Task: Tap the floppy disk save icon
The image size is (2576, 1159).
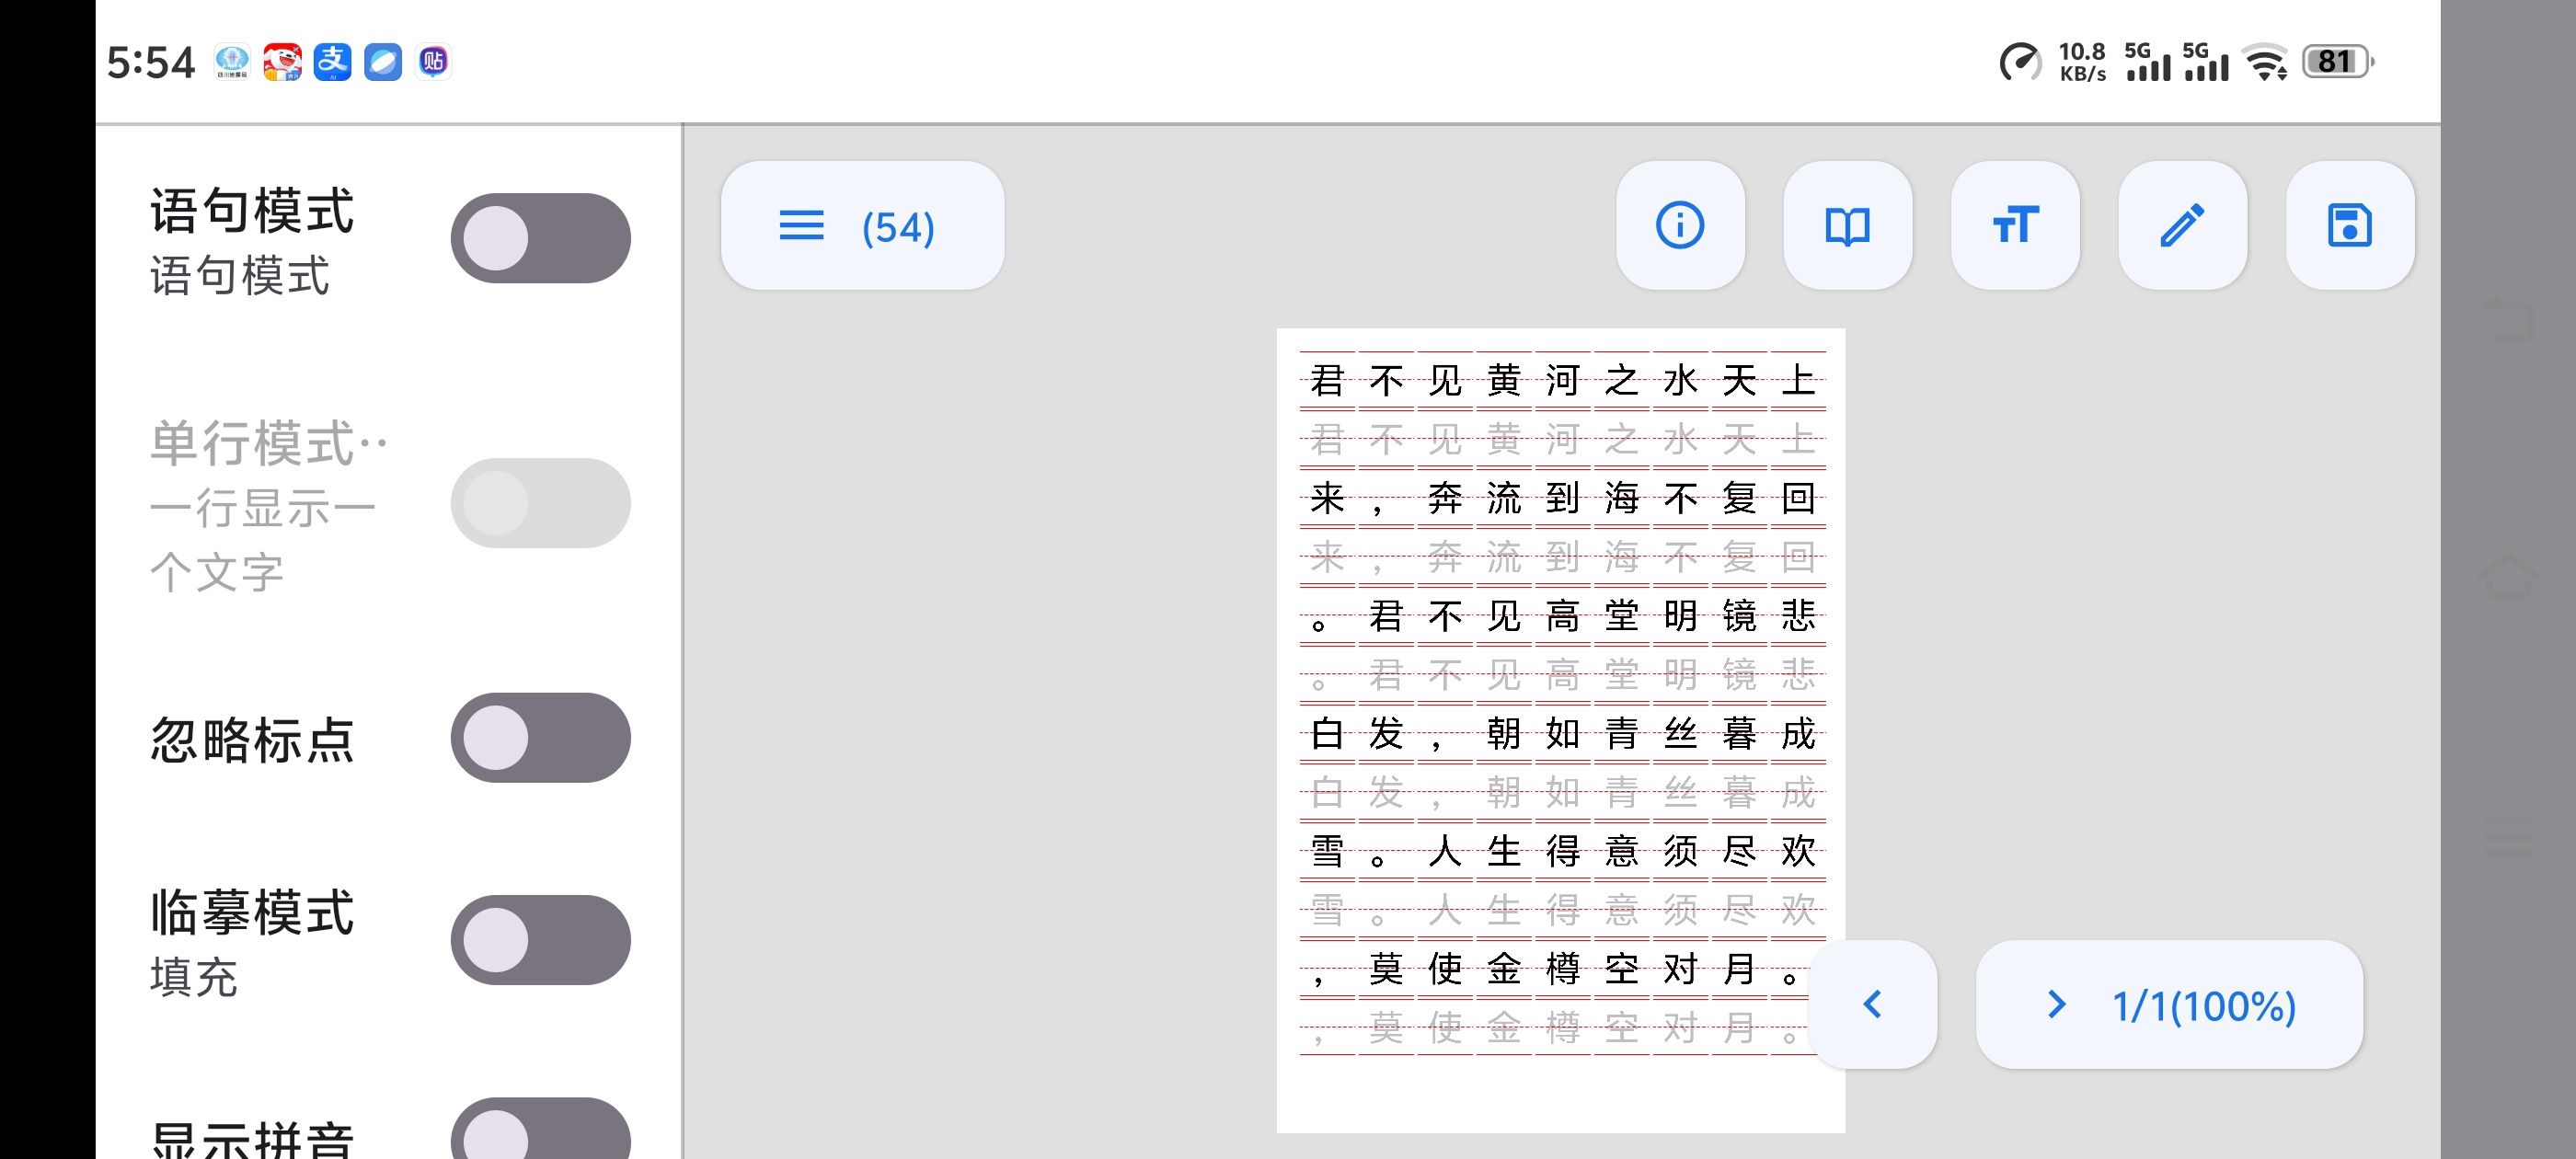Action: 2350,226
